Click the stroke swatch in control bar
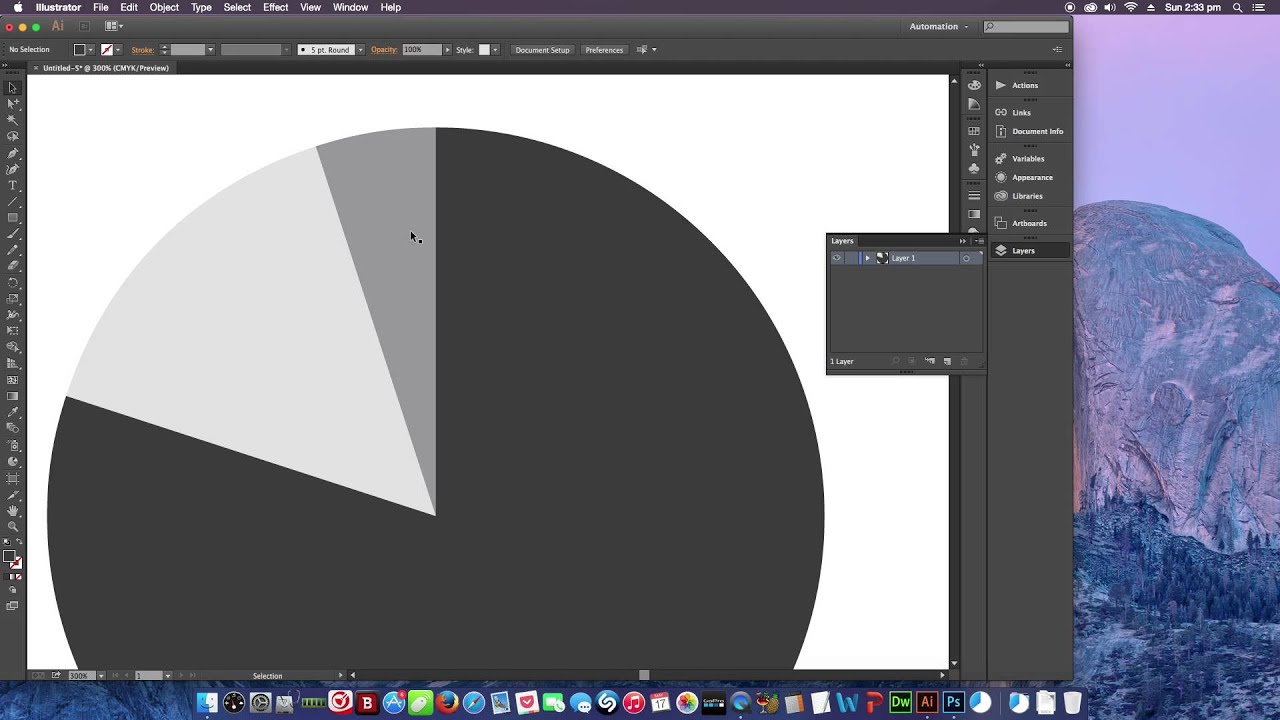Image resolution: width=1280 pixels, height=720 pixels. coord(107,50)
